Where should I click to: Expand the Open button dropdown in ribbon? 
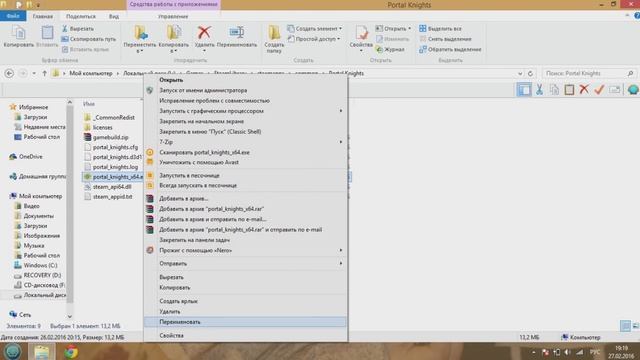409,29
